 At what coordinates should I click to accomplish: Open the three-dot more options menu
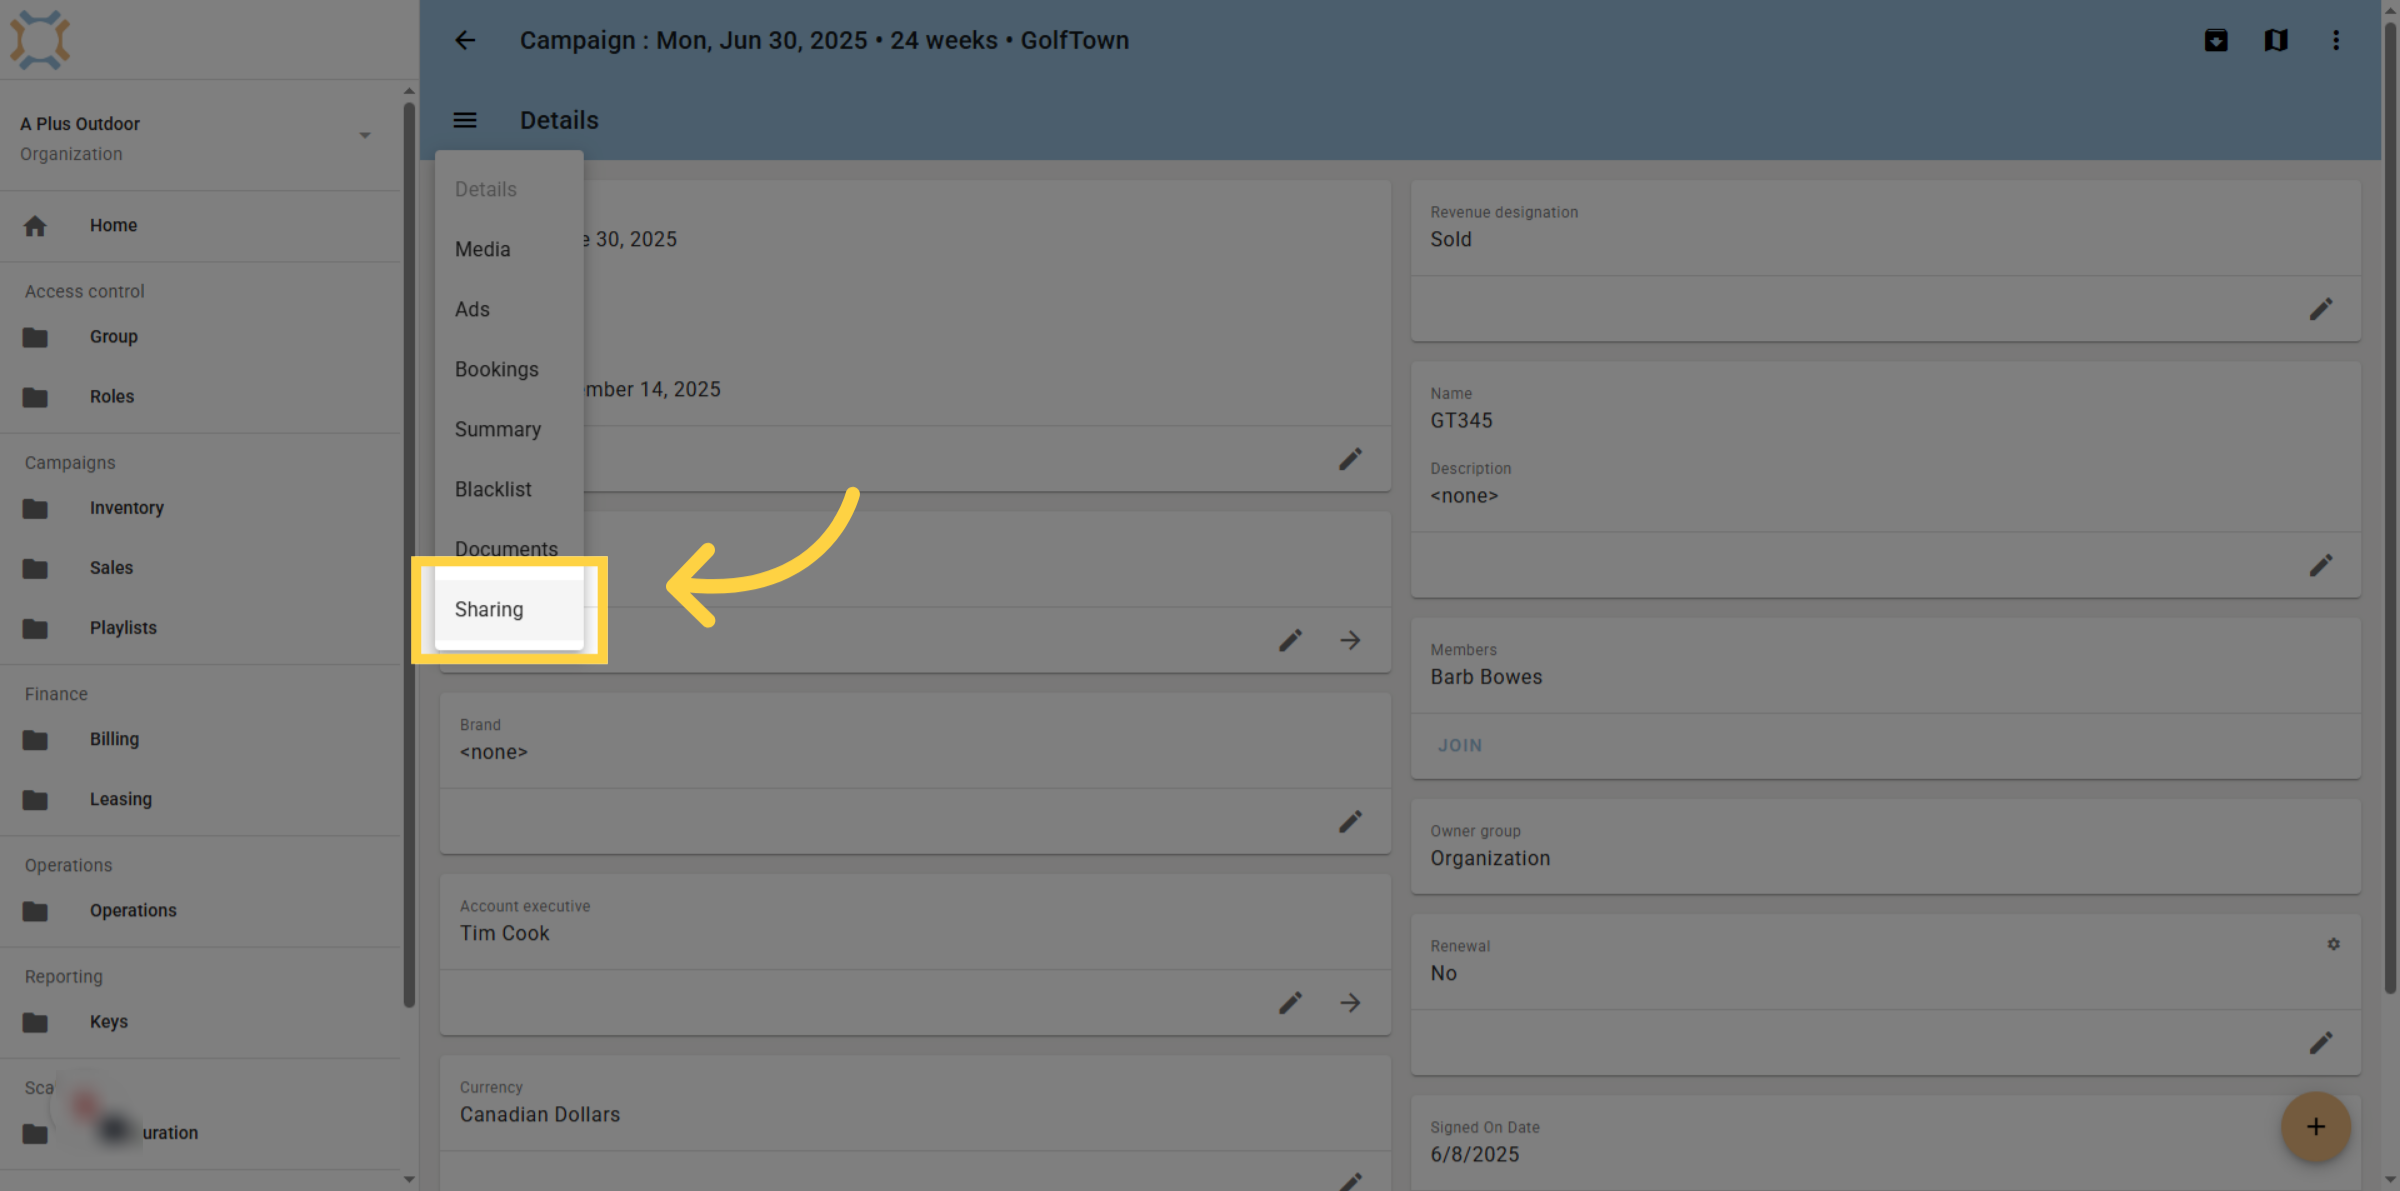(2336, 40)
